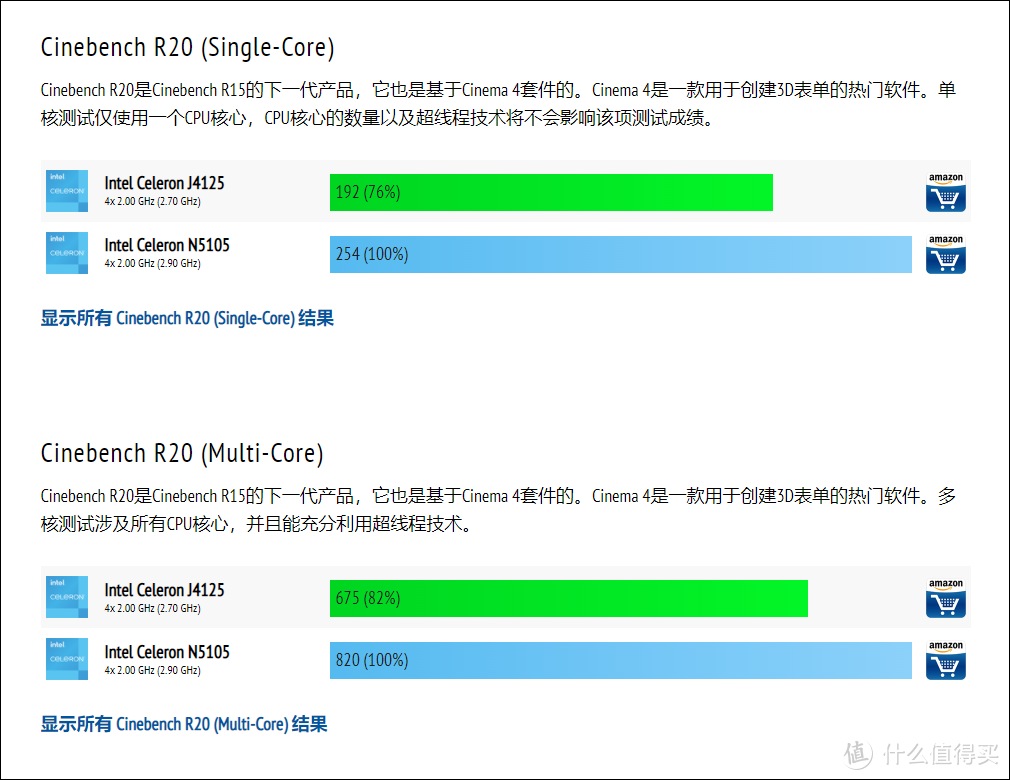Click the Intel Celeron badge beside J4125 multi-core row
The height and width of the screenshot is (780, 1010).
(x=66, y=597)
